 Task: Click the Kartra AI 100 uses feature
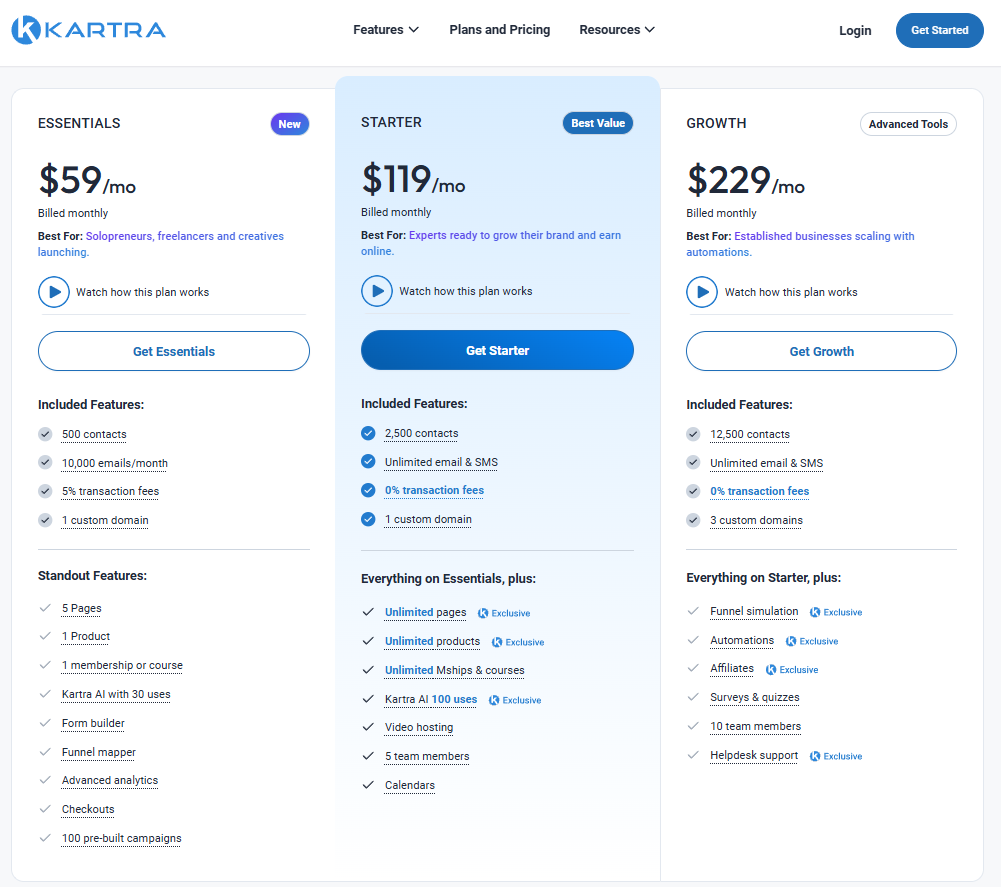431,699
